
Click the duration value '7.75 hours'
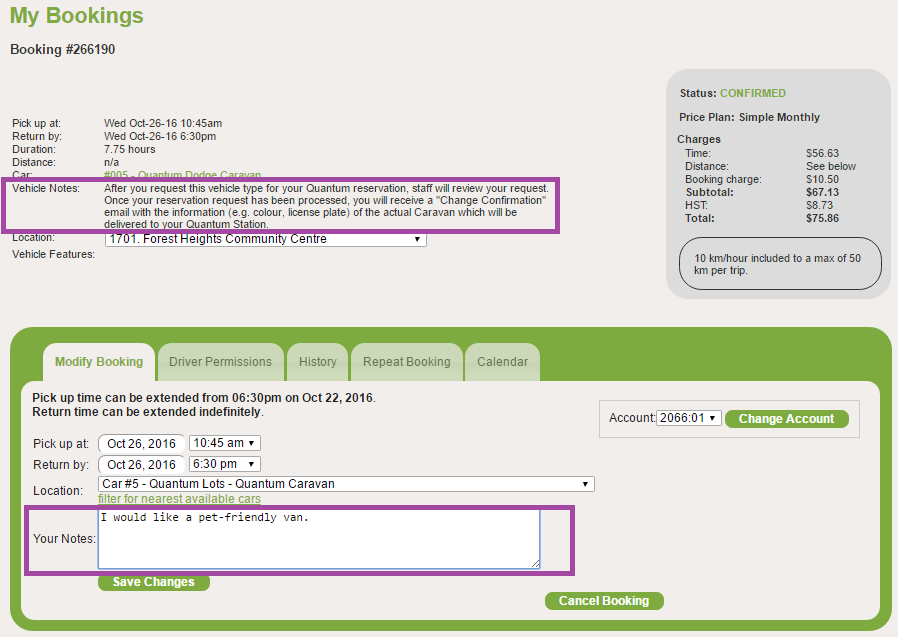(x=130, y=150)
